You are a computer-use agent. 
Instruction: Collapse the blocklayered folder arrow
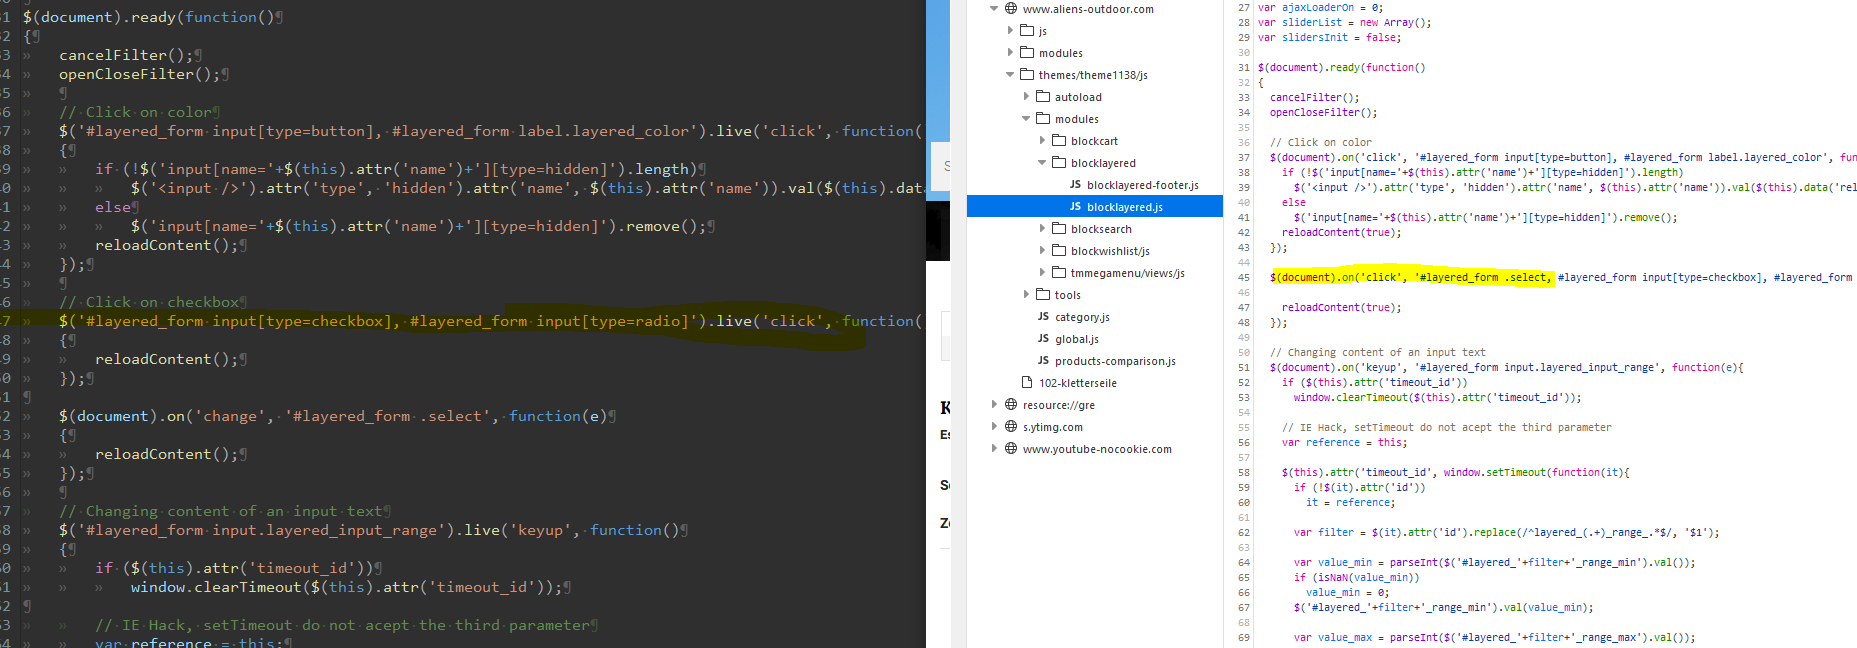(1042, 163)
